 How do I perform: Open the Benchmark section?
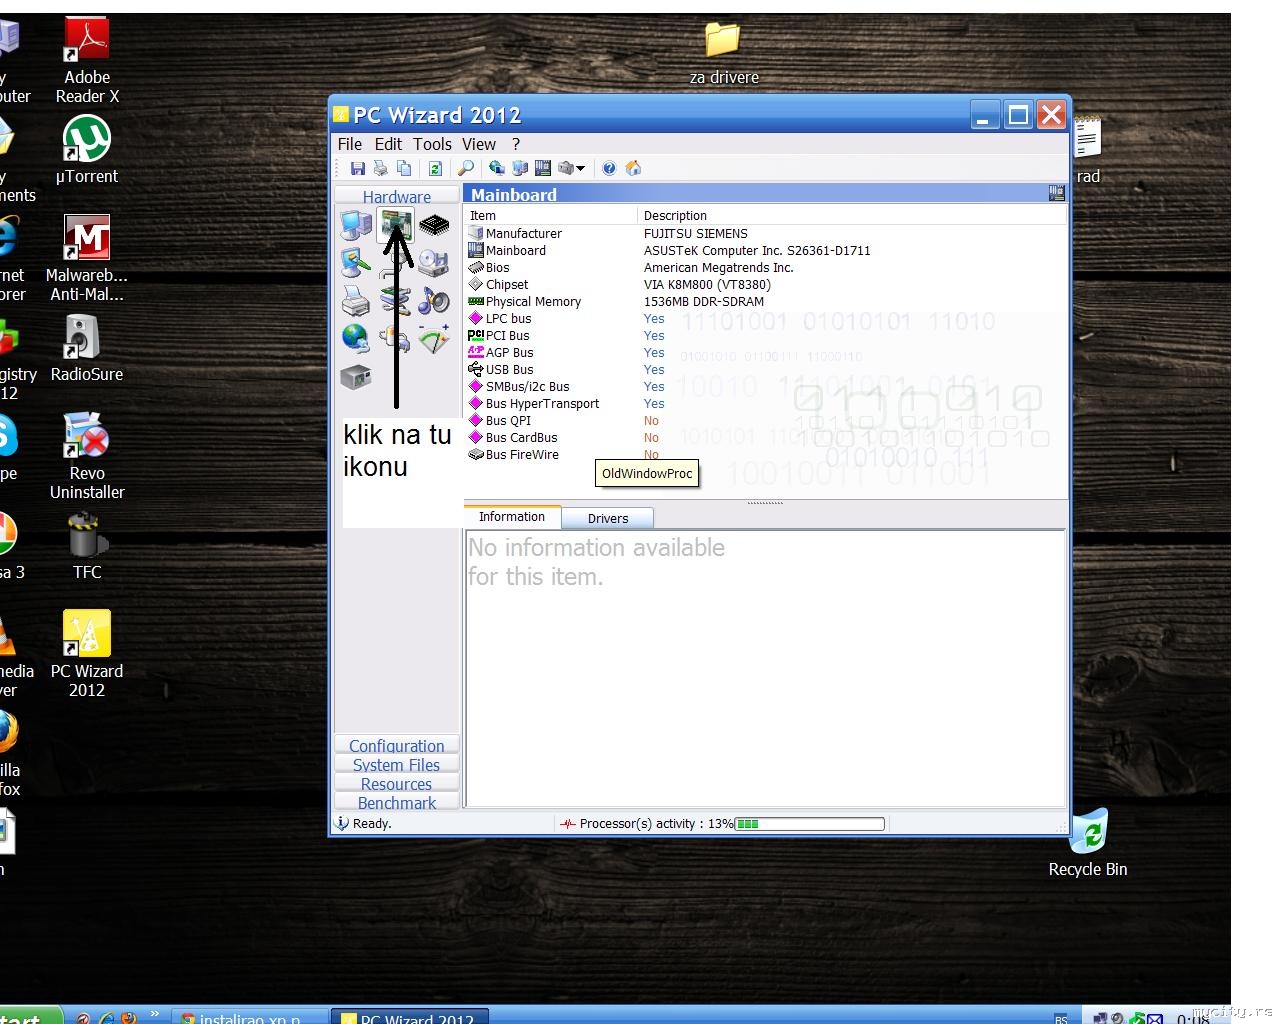pyautogui.click(x=397, y=803)
